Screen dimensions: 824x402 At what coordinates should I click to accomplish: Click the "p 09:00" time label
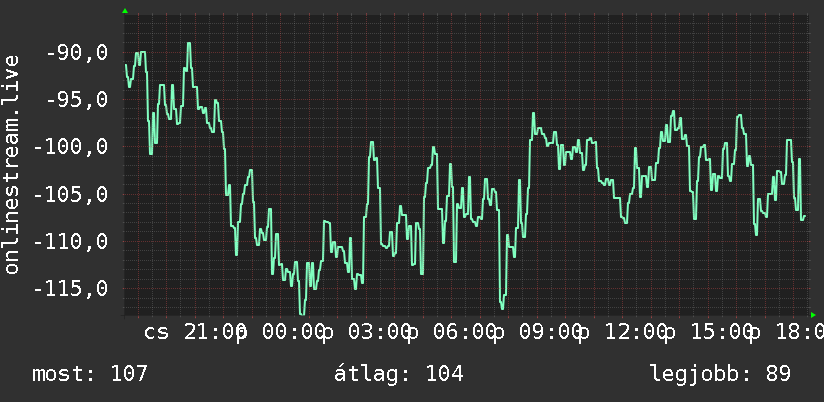(x=540, y=333)
